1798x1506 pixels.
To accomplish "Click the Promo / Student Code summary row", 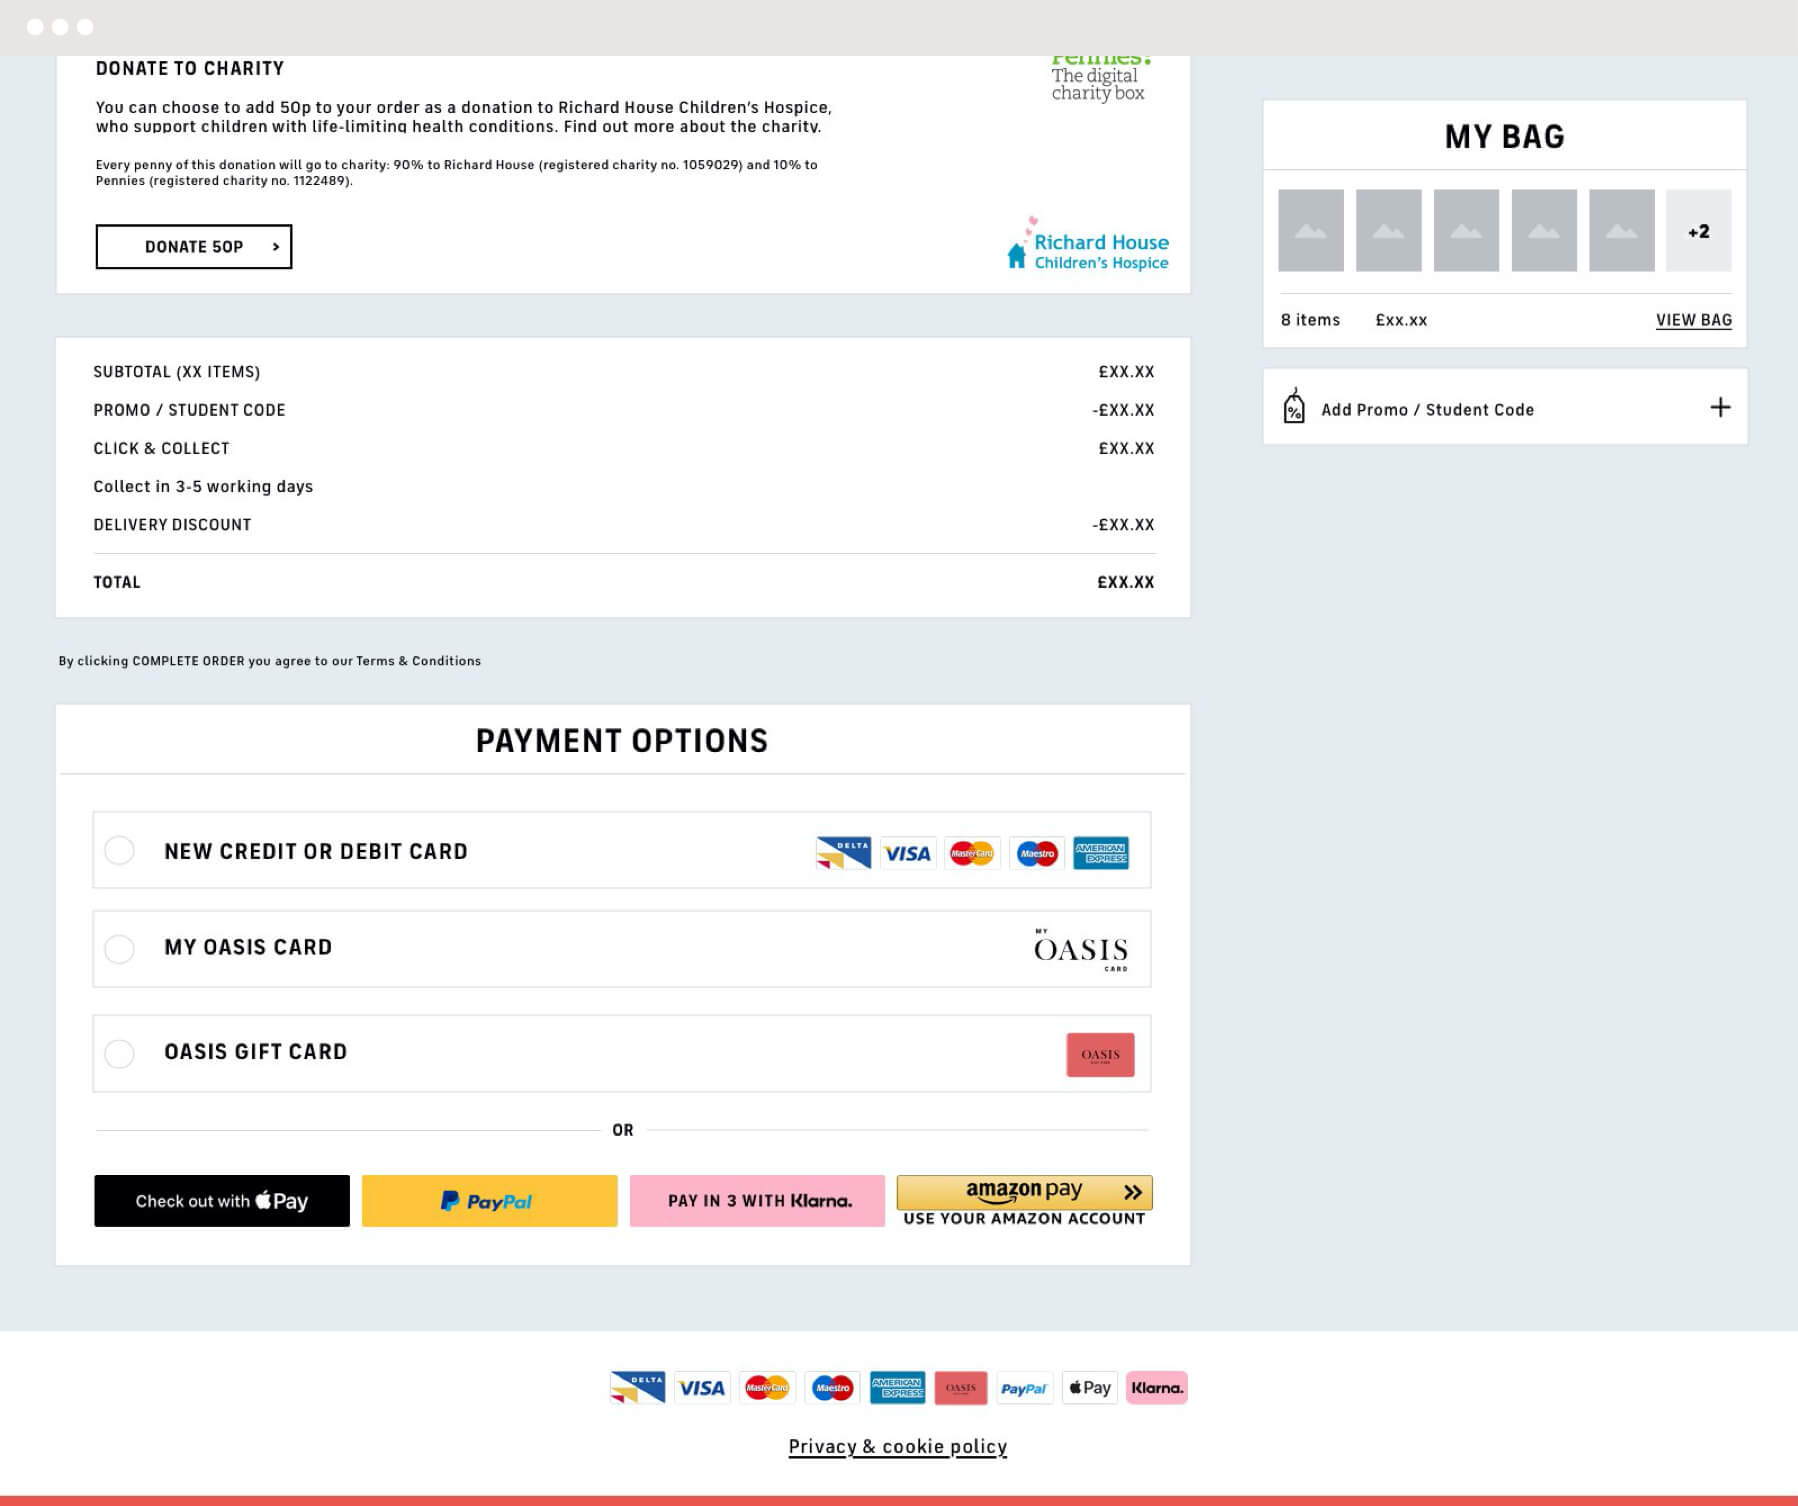I will pyautogui.click(x=623, y=410).
